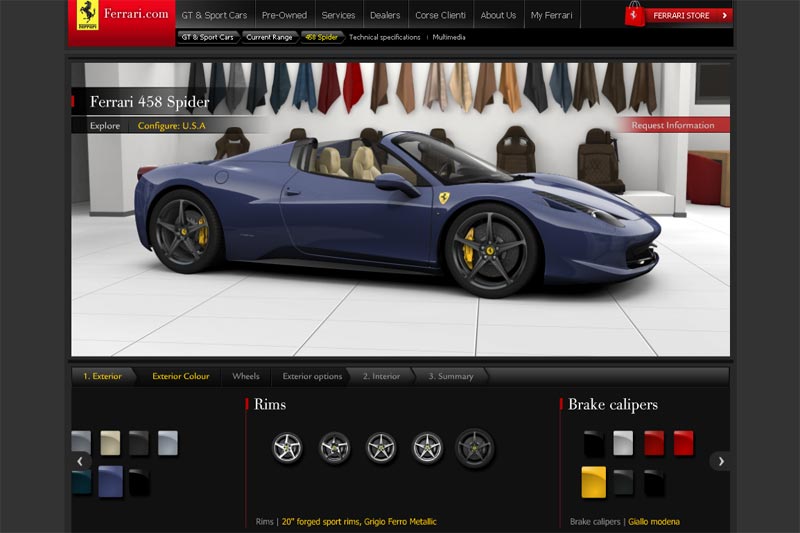Click the Ferrari Store button
The image size is (800, 533).
[687, 15]
